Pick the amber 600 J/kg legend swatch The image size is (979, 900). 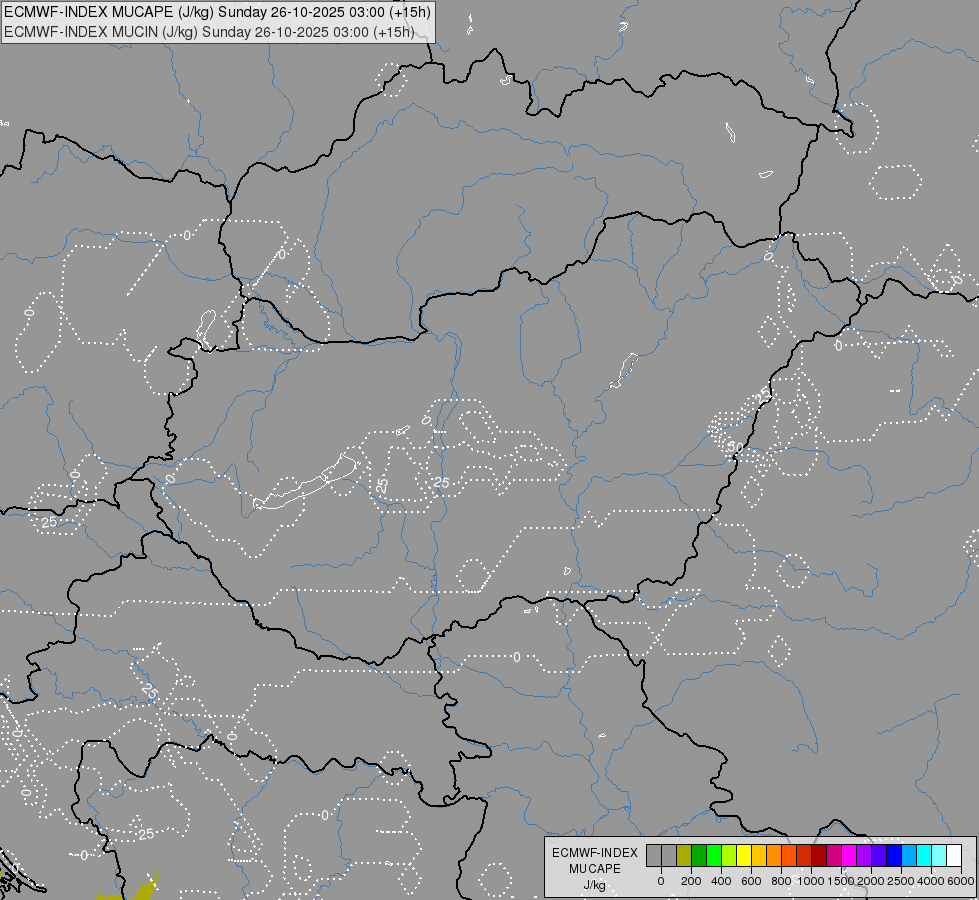click(x=759, y=855)
